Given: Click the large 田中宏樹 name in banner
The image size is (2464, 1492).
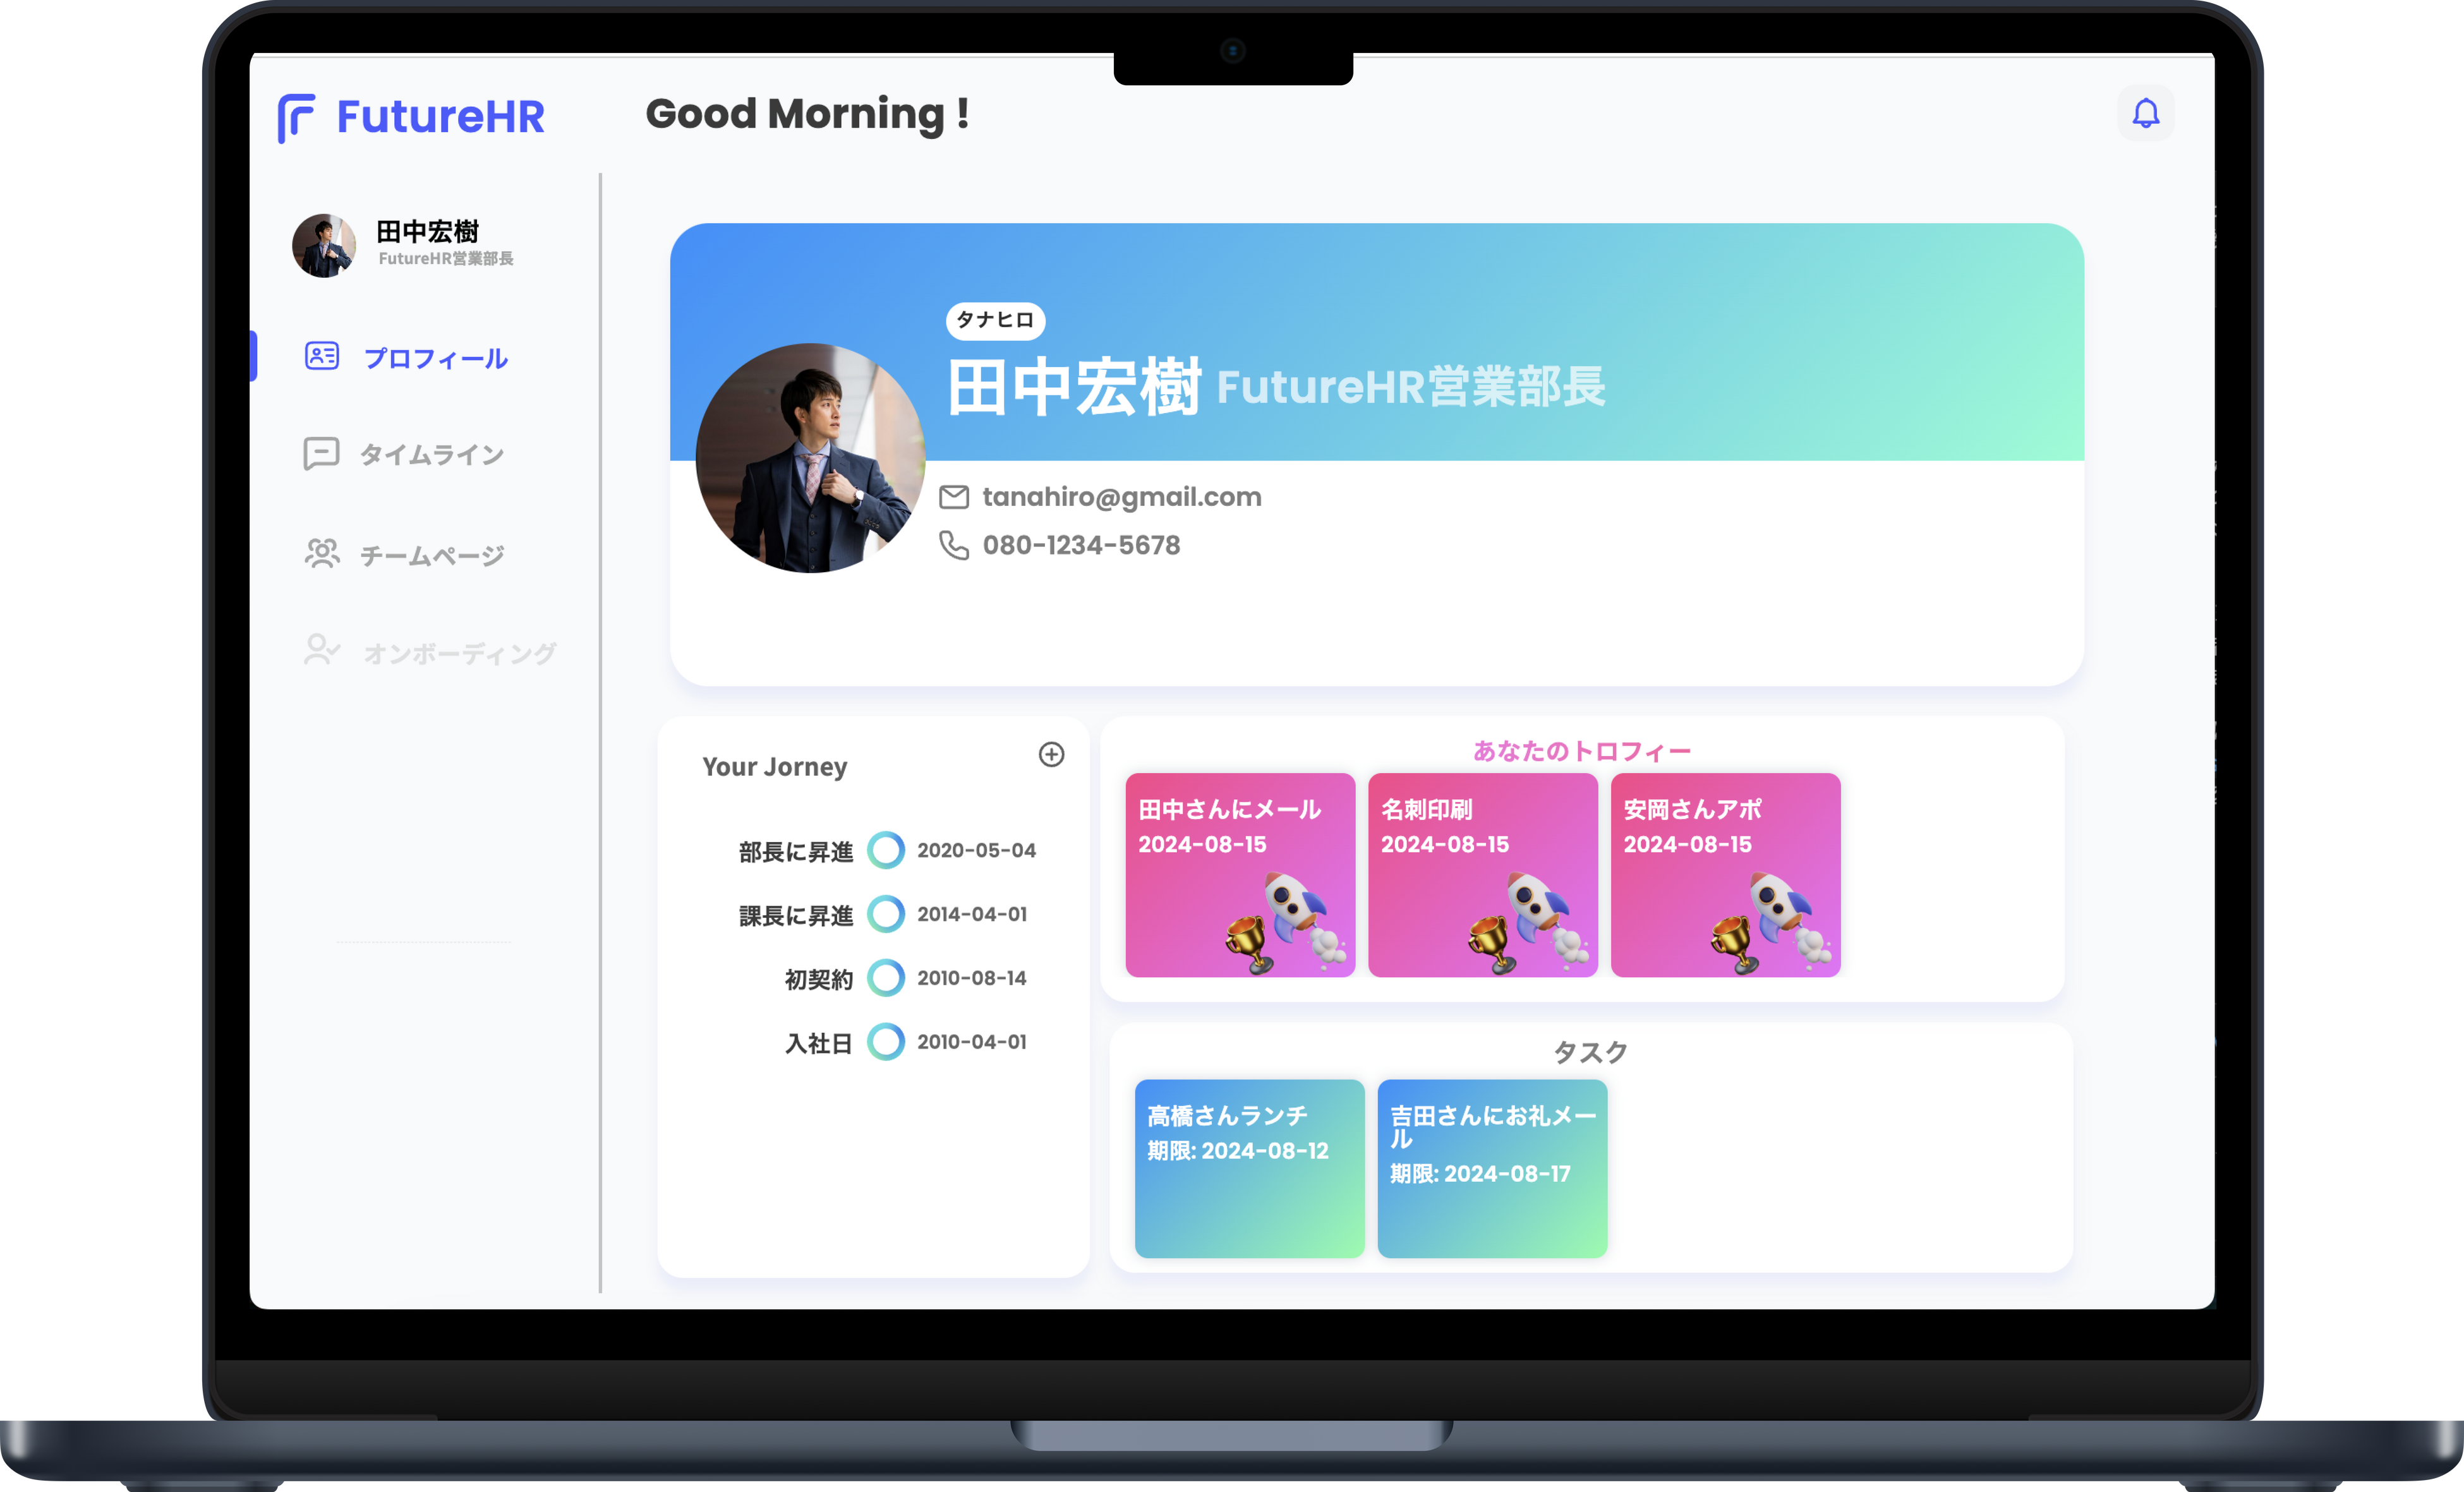Looking at the screenshot, I should tap(1073, 387).
